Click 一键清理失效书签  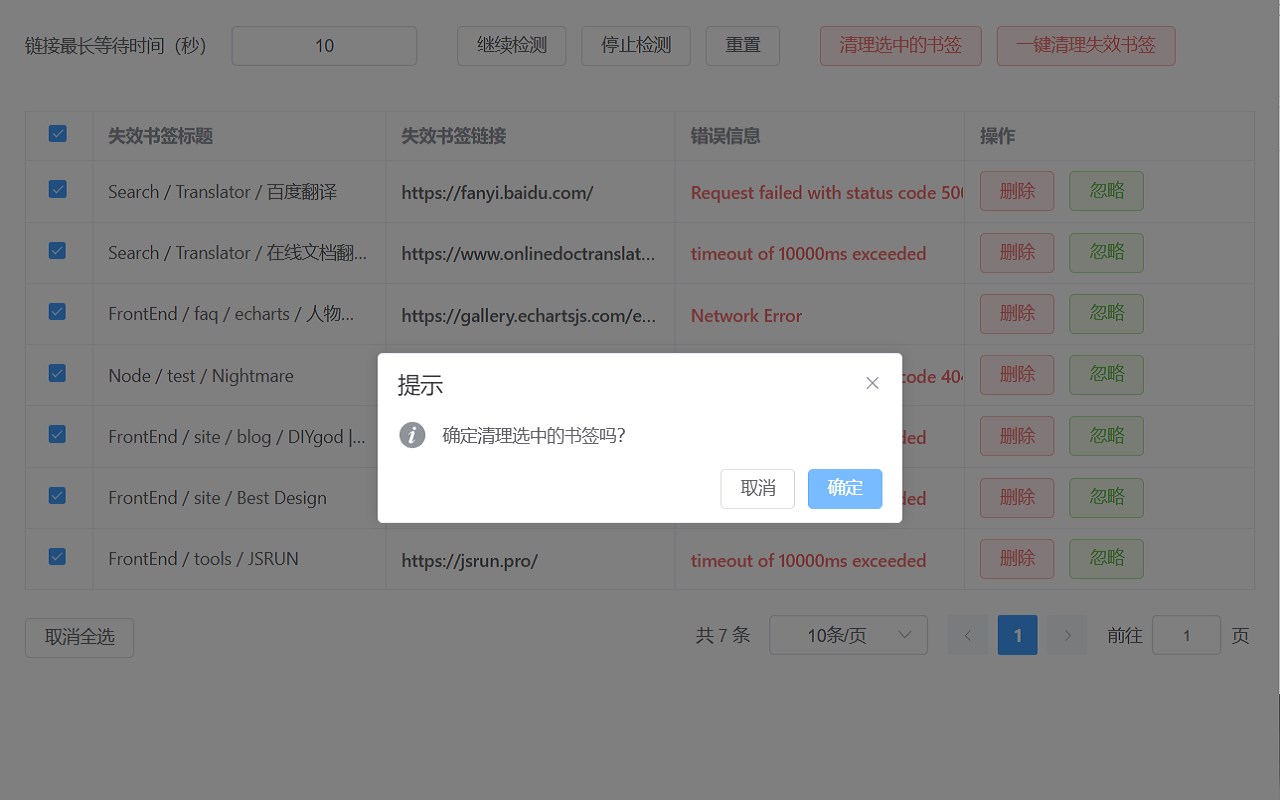click(x=1086, y=45)
